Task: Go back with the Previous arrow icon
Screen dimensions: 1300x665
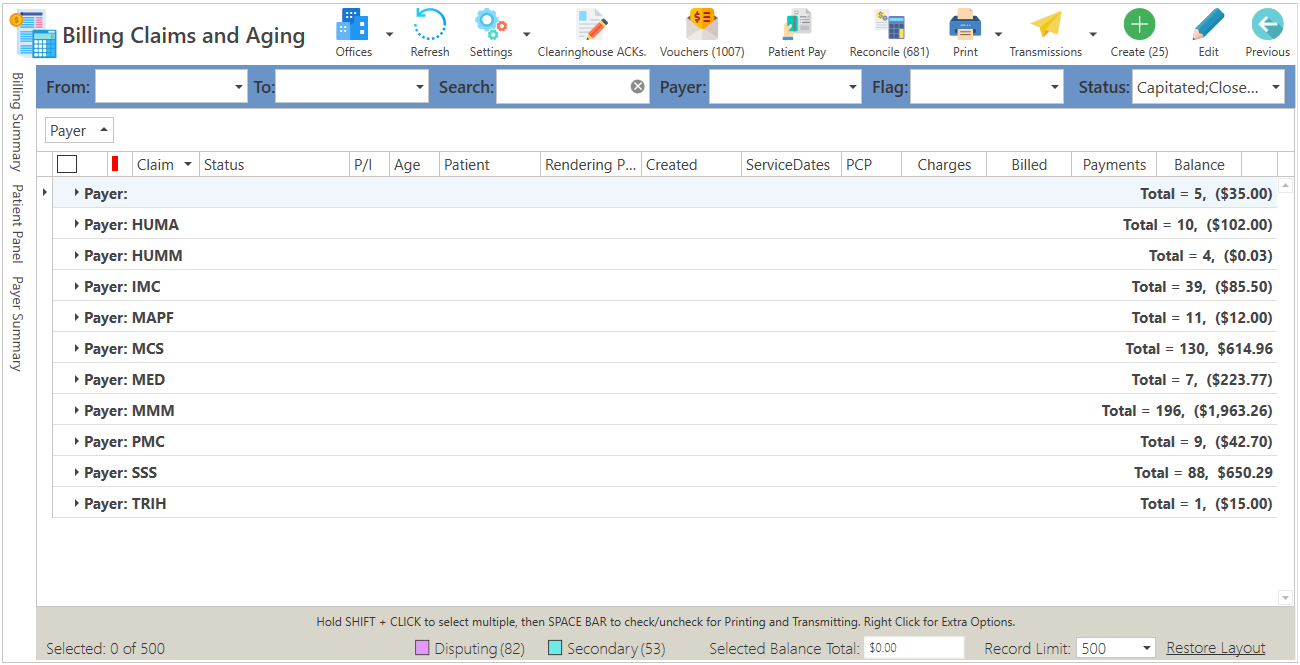Action: [1267, 24]
